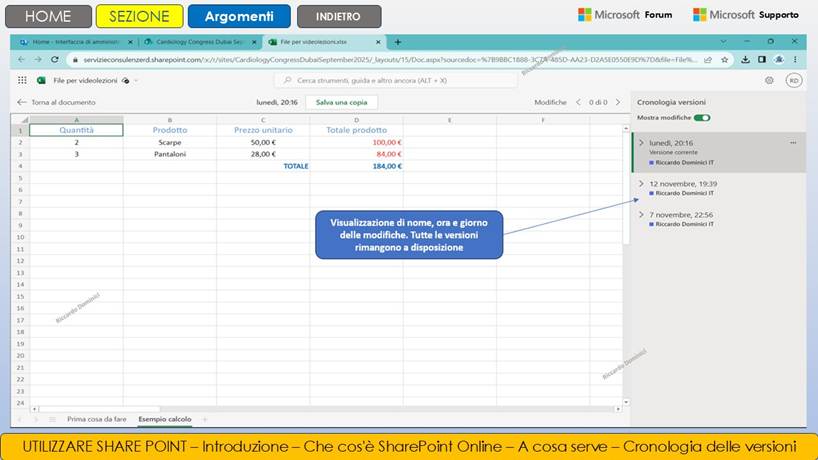Select the 100,00 € cell
The image size is (818, 460).
click(x=356, y=142)
